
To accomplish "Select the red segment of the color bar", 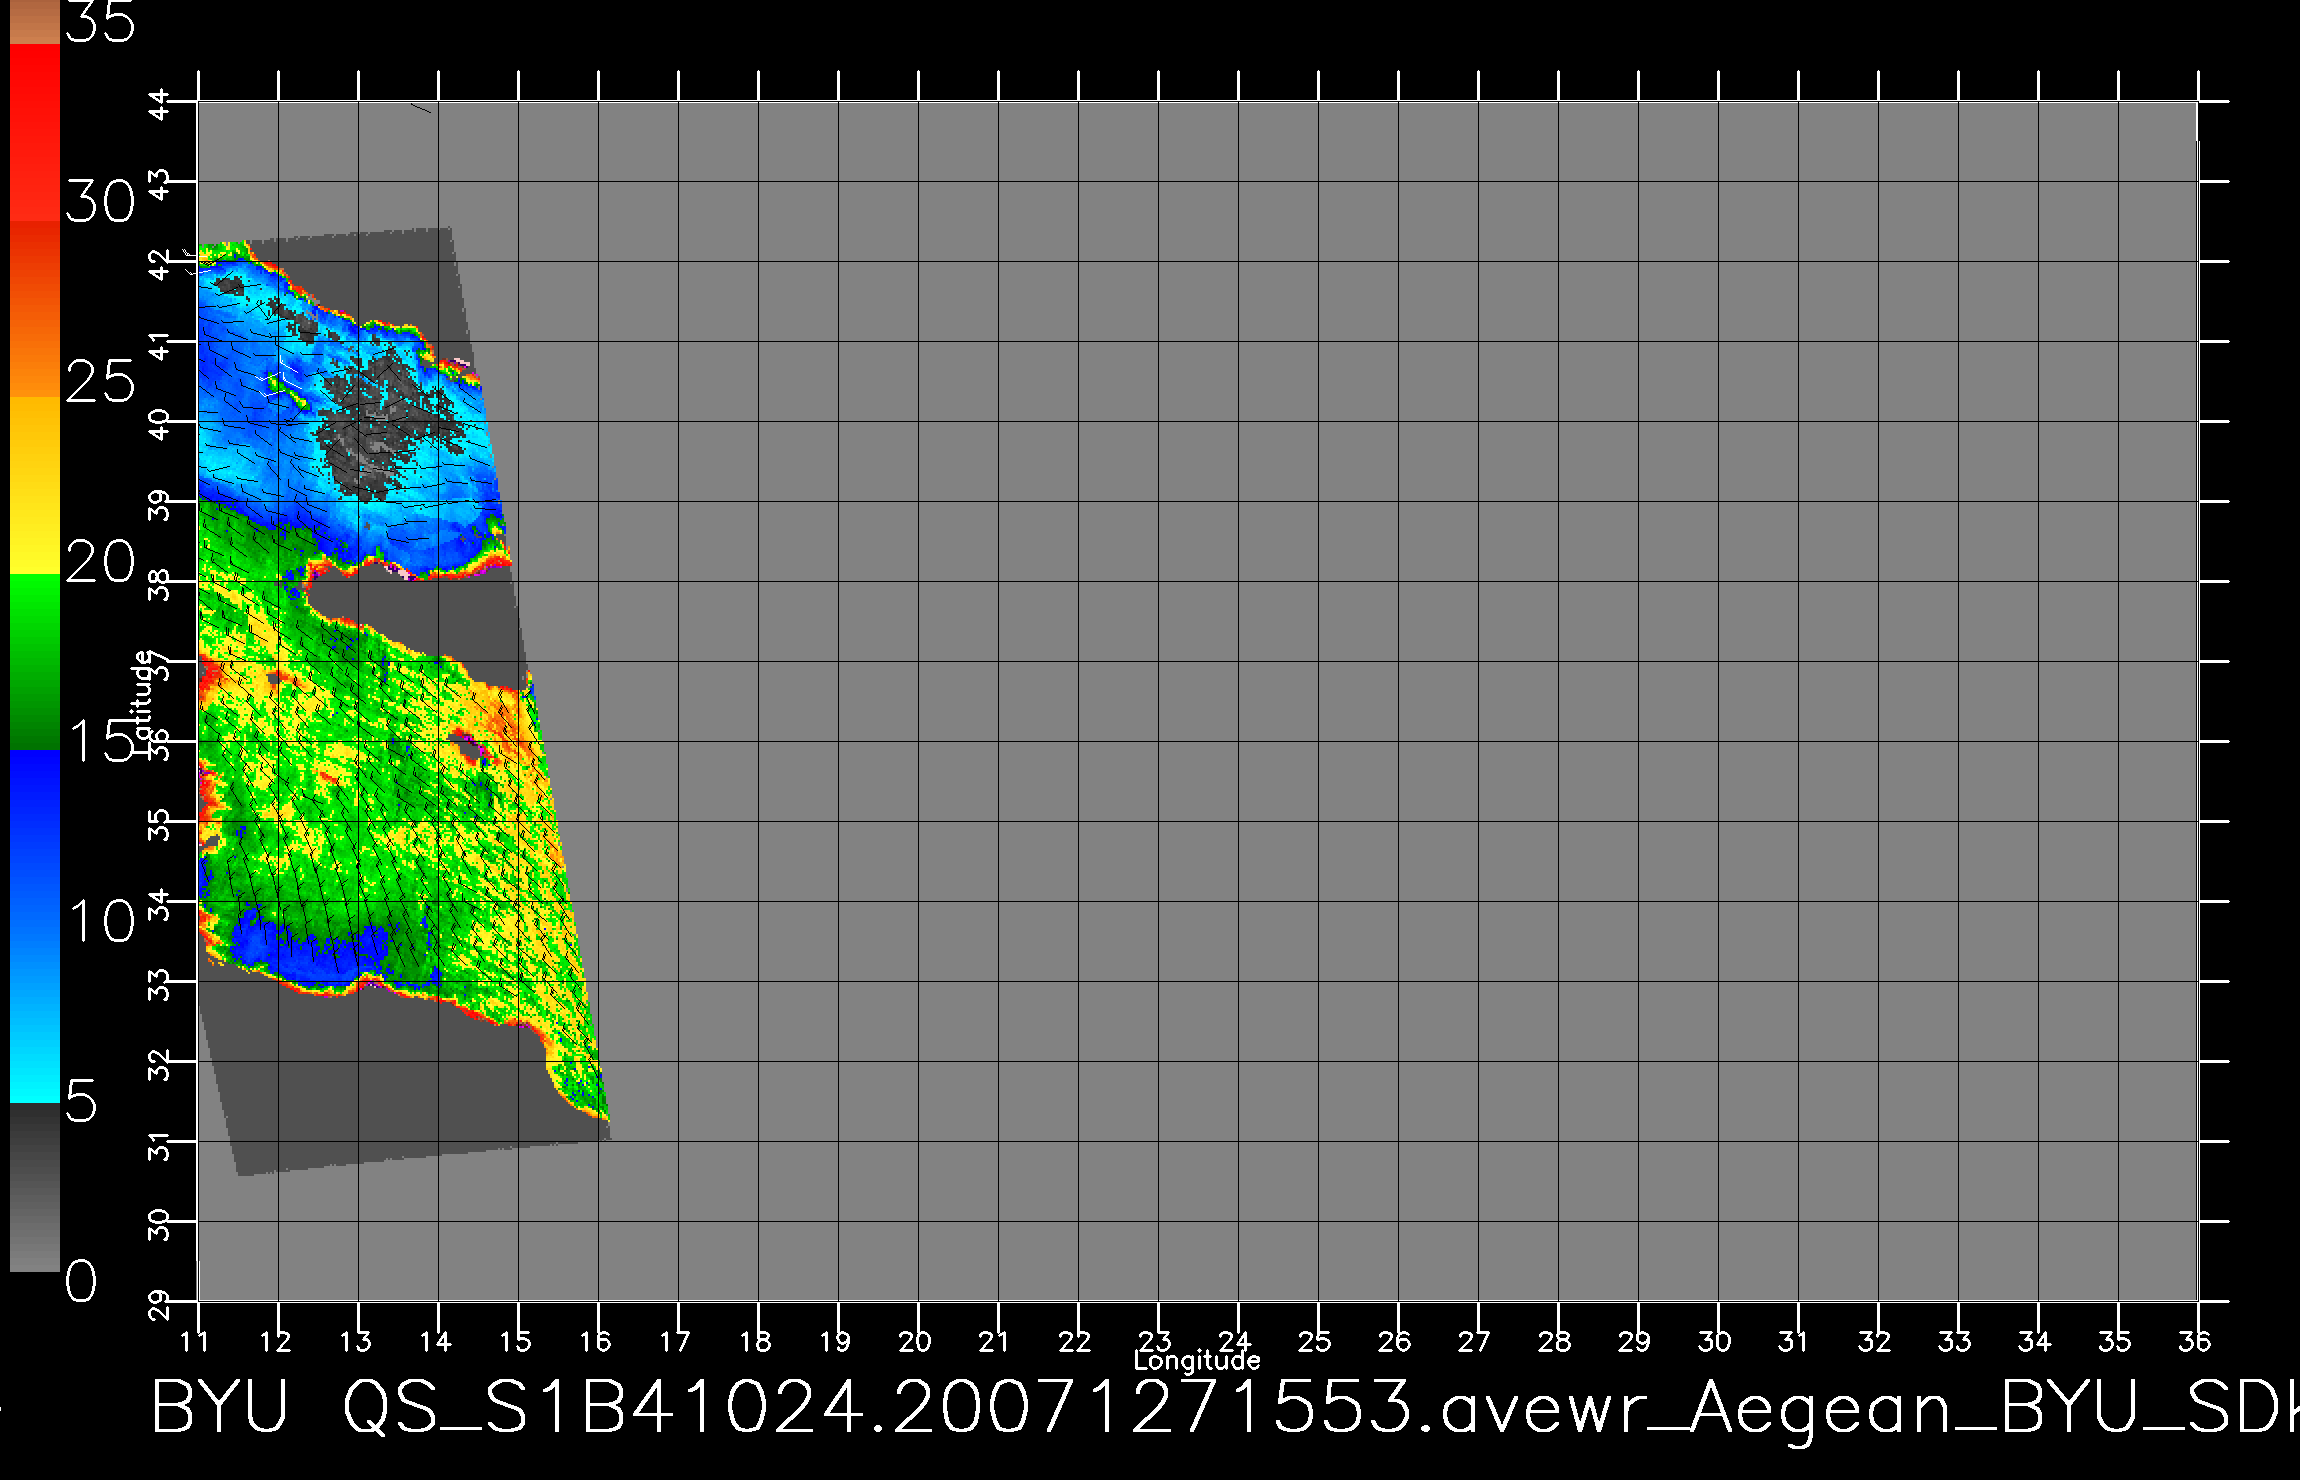I will [x=35, y=132].
